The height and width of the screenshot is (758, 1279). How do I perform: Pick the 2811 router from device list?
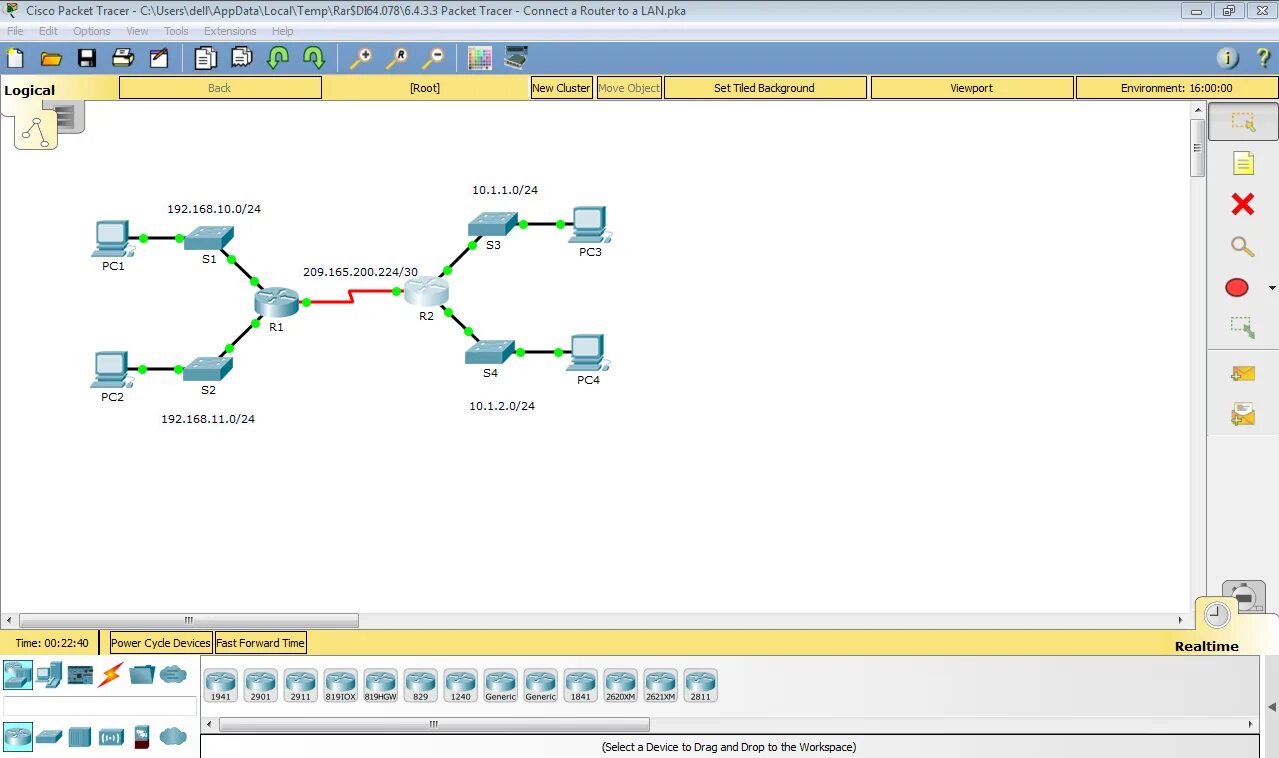pos(701,685)
